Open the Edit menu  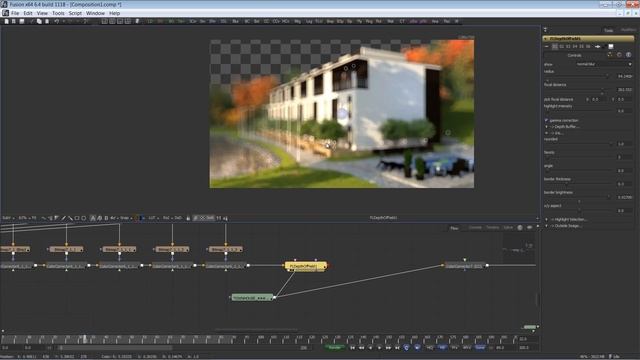tap(28, 13)
